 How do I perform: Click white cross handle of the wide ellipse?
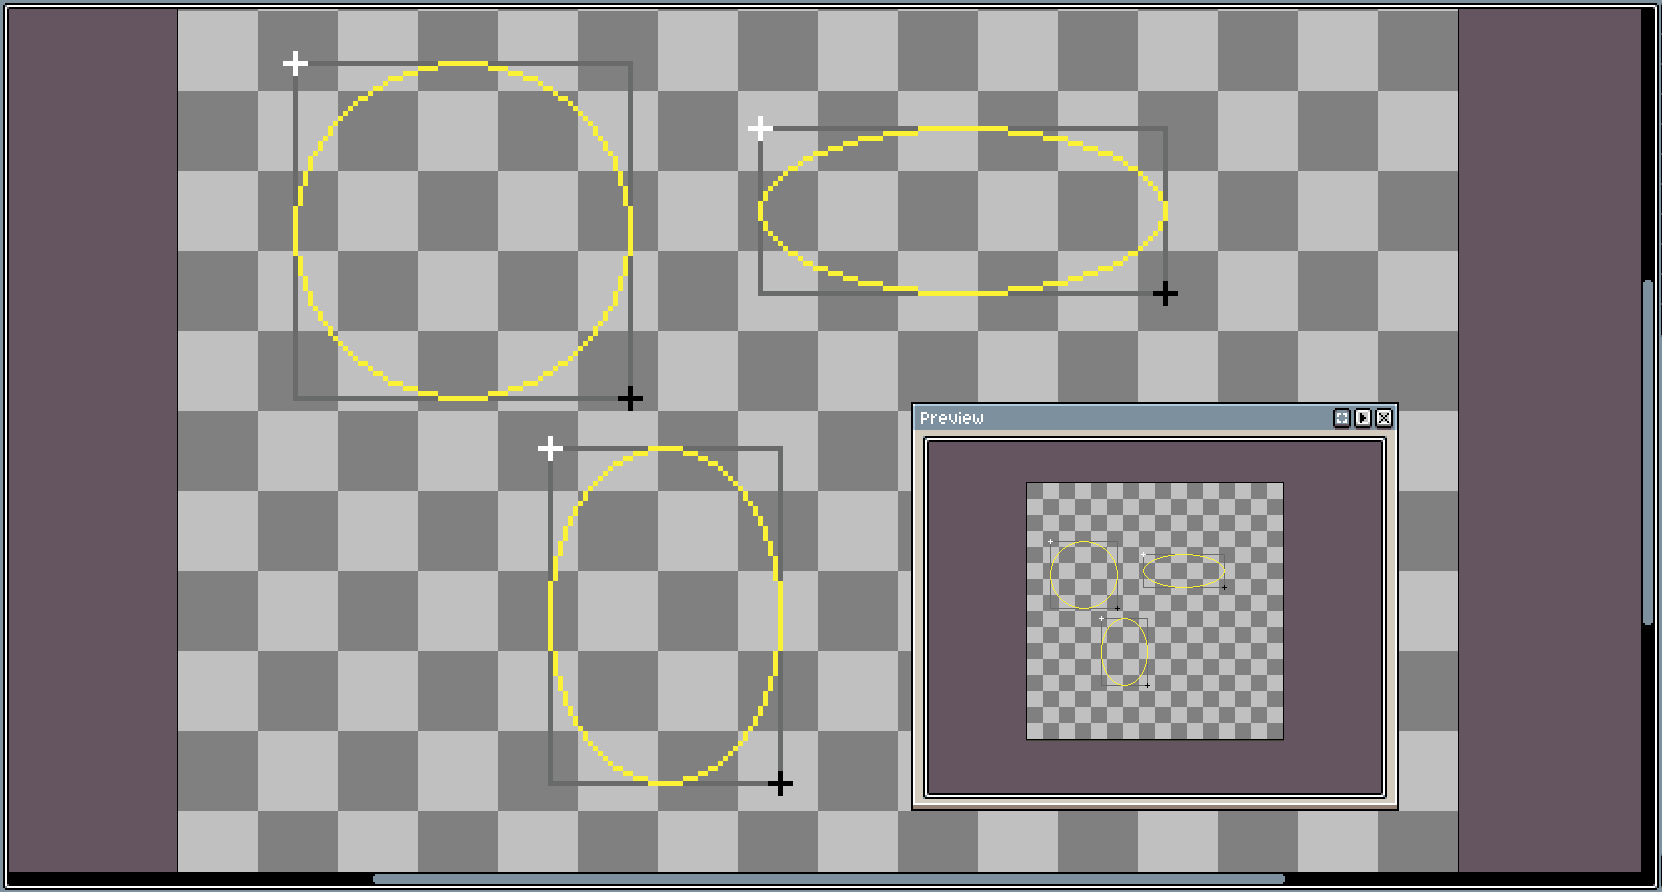pos(760,128)
